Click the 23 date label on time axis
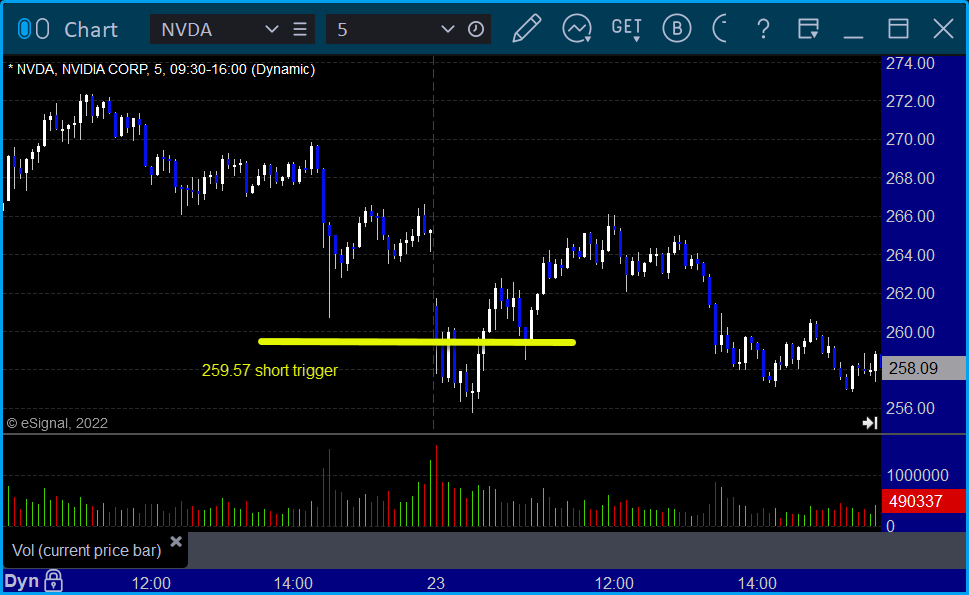Viewport: 969px width, 595px height. (436, 583)
